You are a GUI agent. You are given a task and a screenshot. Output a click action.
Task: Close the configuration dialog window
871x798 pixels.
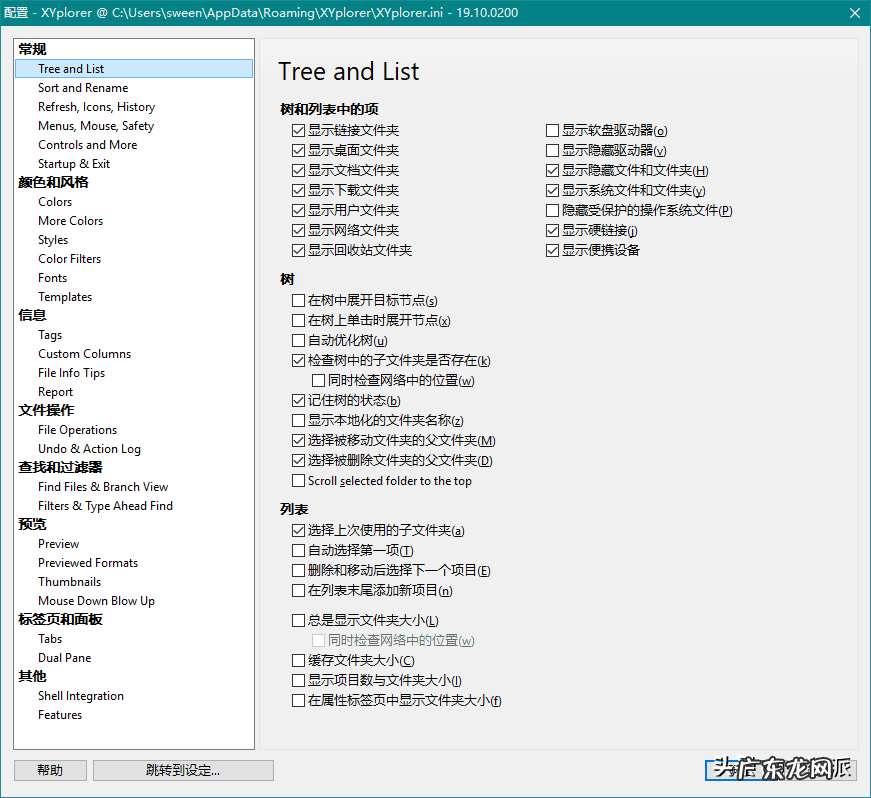pyautogui.click(x=854, y=13)
